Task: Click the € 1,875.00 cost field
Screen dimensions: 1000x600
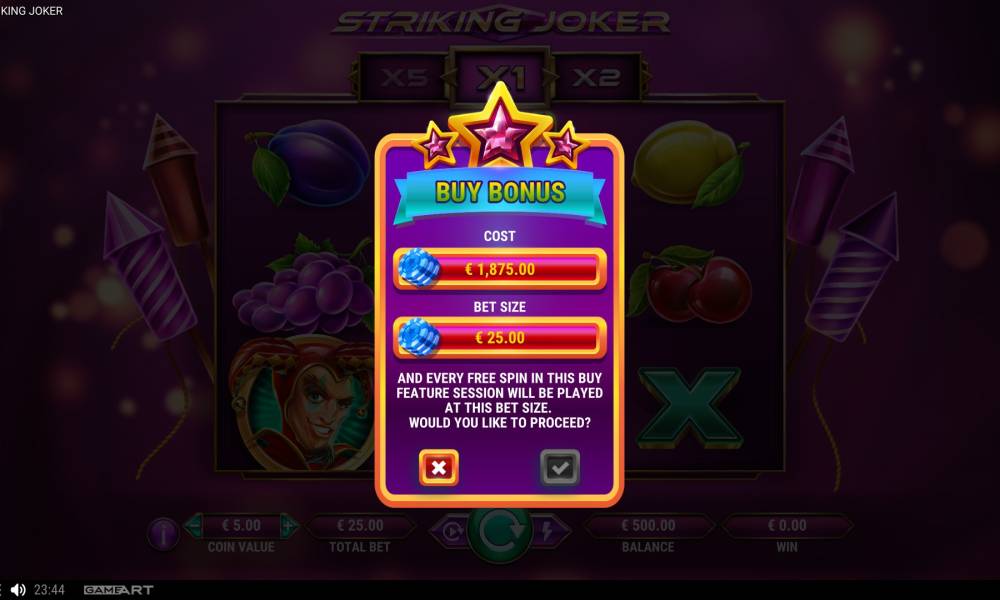Action: click(499, 269)
